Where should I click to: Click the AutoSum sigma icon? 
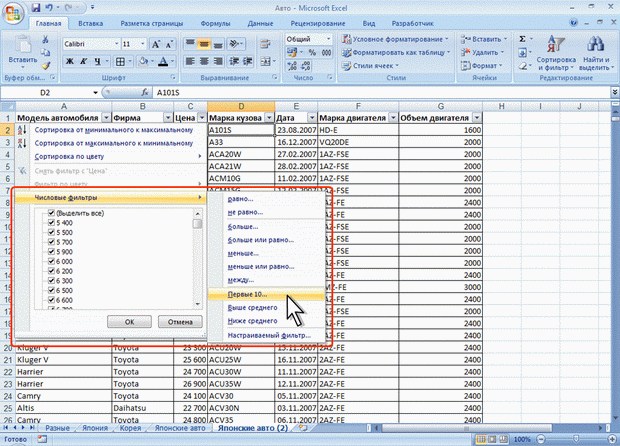pos(522,39)
